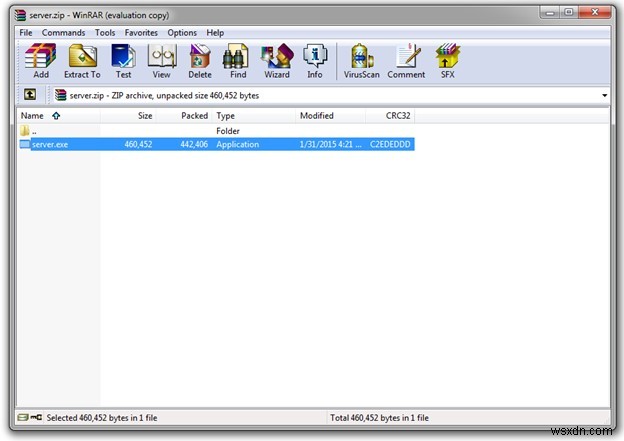Sort by the Name column header
The width and height of the screenshot is (624, 441).
[x=58, y=116]
